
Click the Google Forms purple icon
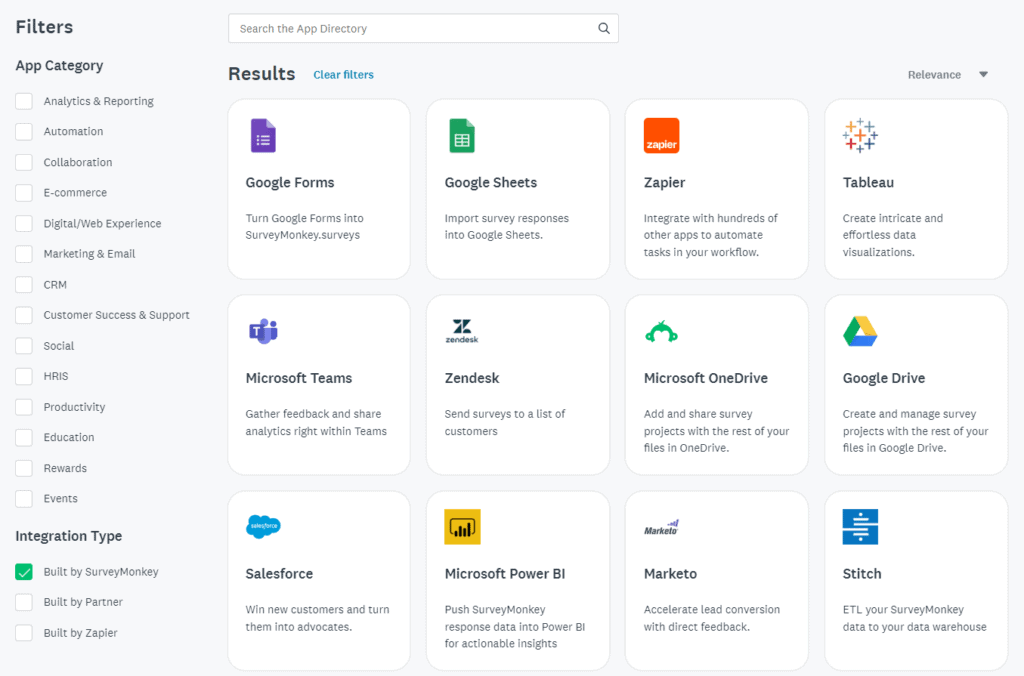[x=263, y=136]
